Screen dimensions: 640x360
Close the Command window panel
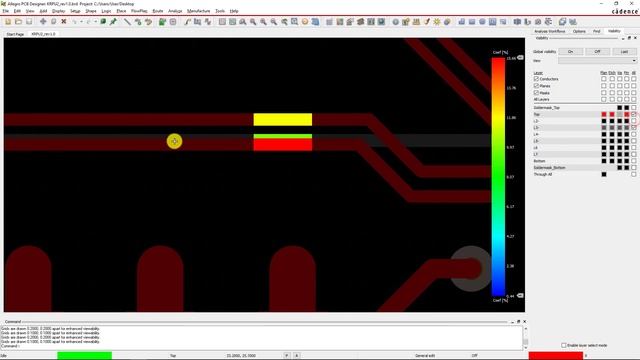click(x=524, y=322)
